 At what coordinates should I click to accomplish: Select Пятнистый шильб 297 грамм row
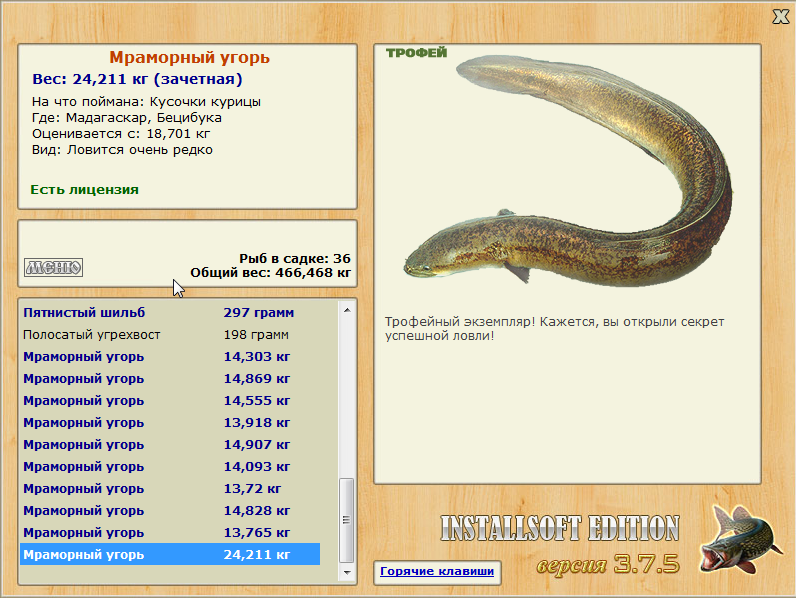(170, 313)
